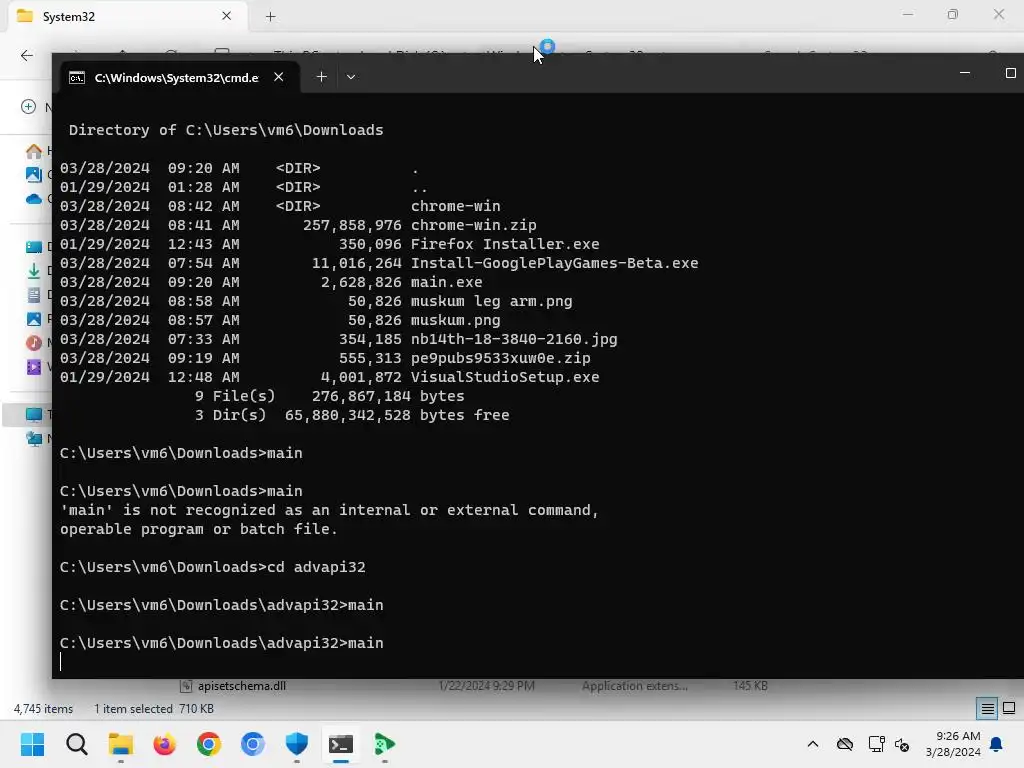Close the cmd.exe terminal tab
Screen dimensions: 1024x768
pos(279,77)
